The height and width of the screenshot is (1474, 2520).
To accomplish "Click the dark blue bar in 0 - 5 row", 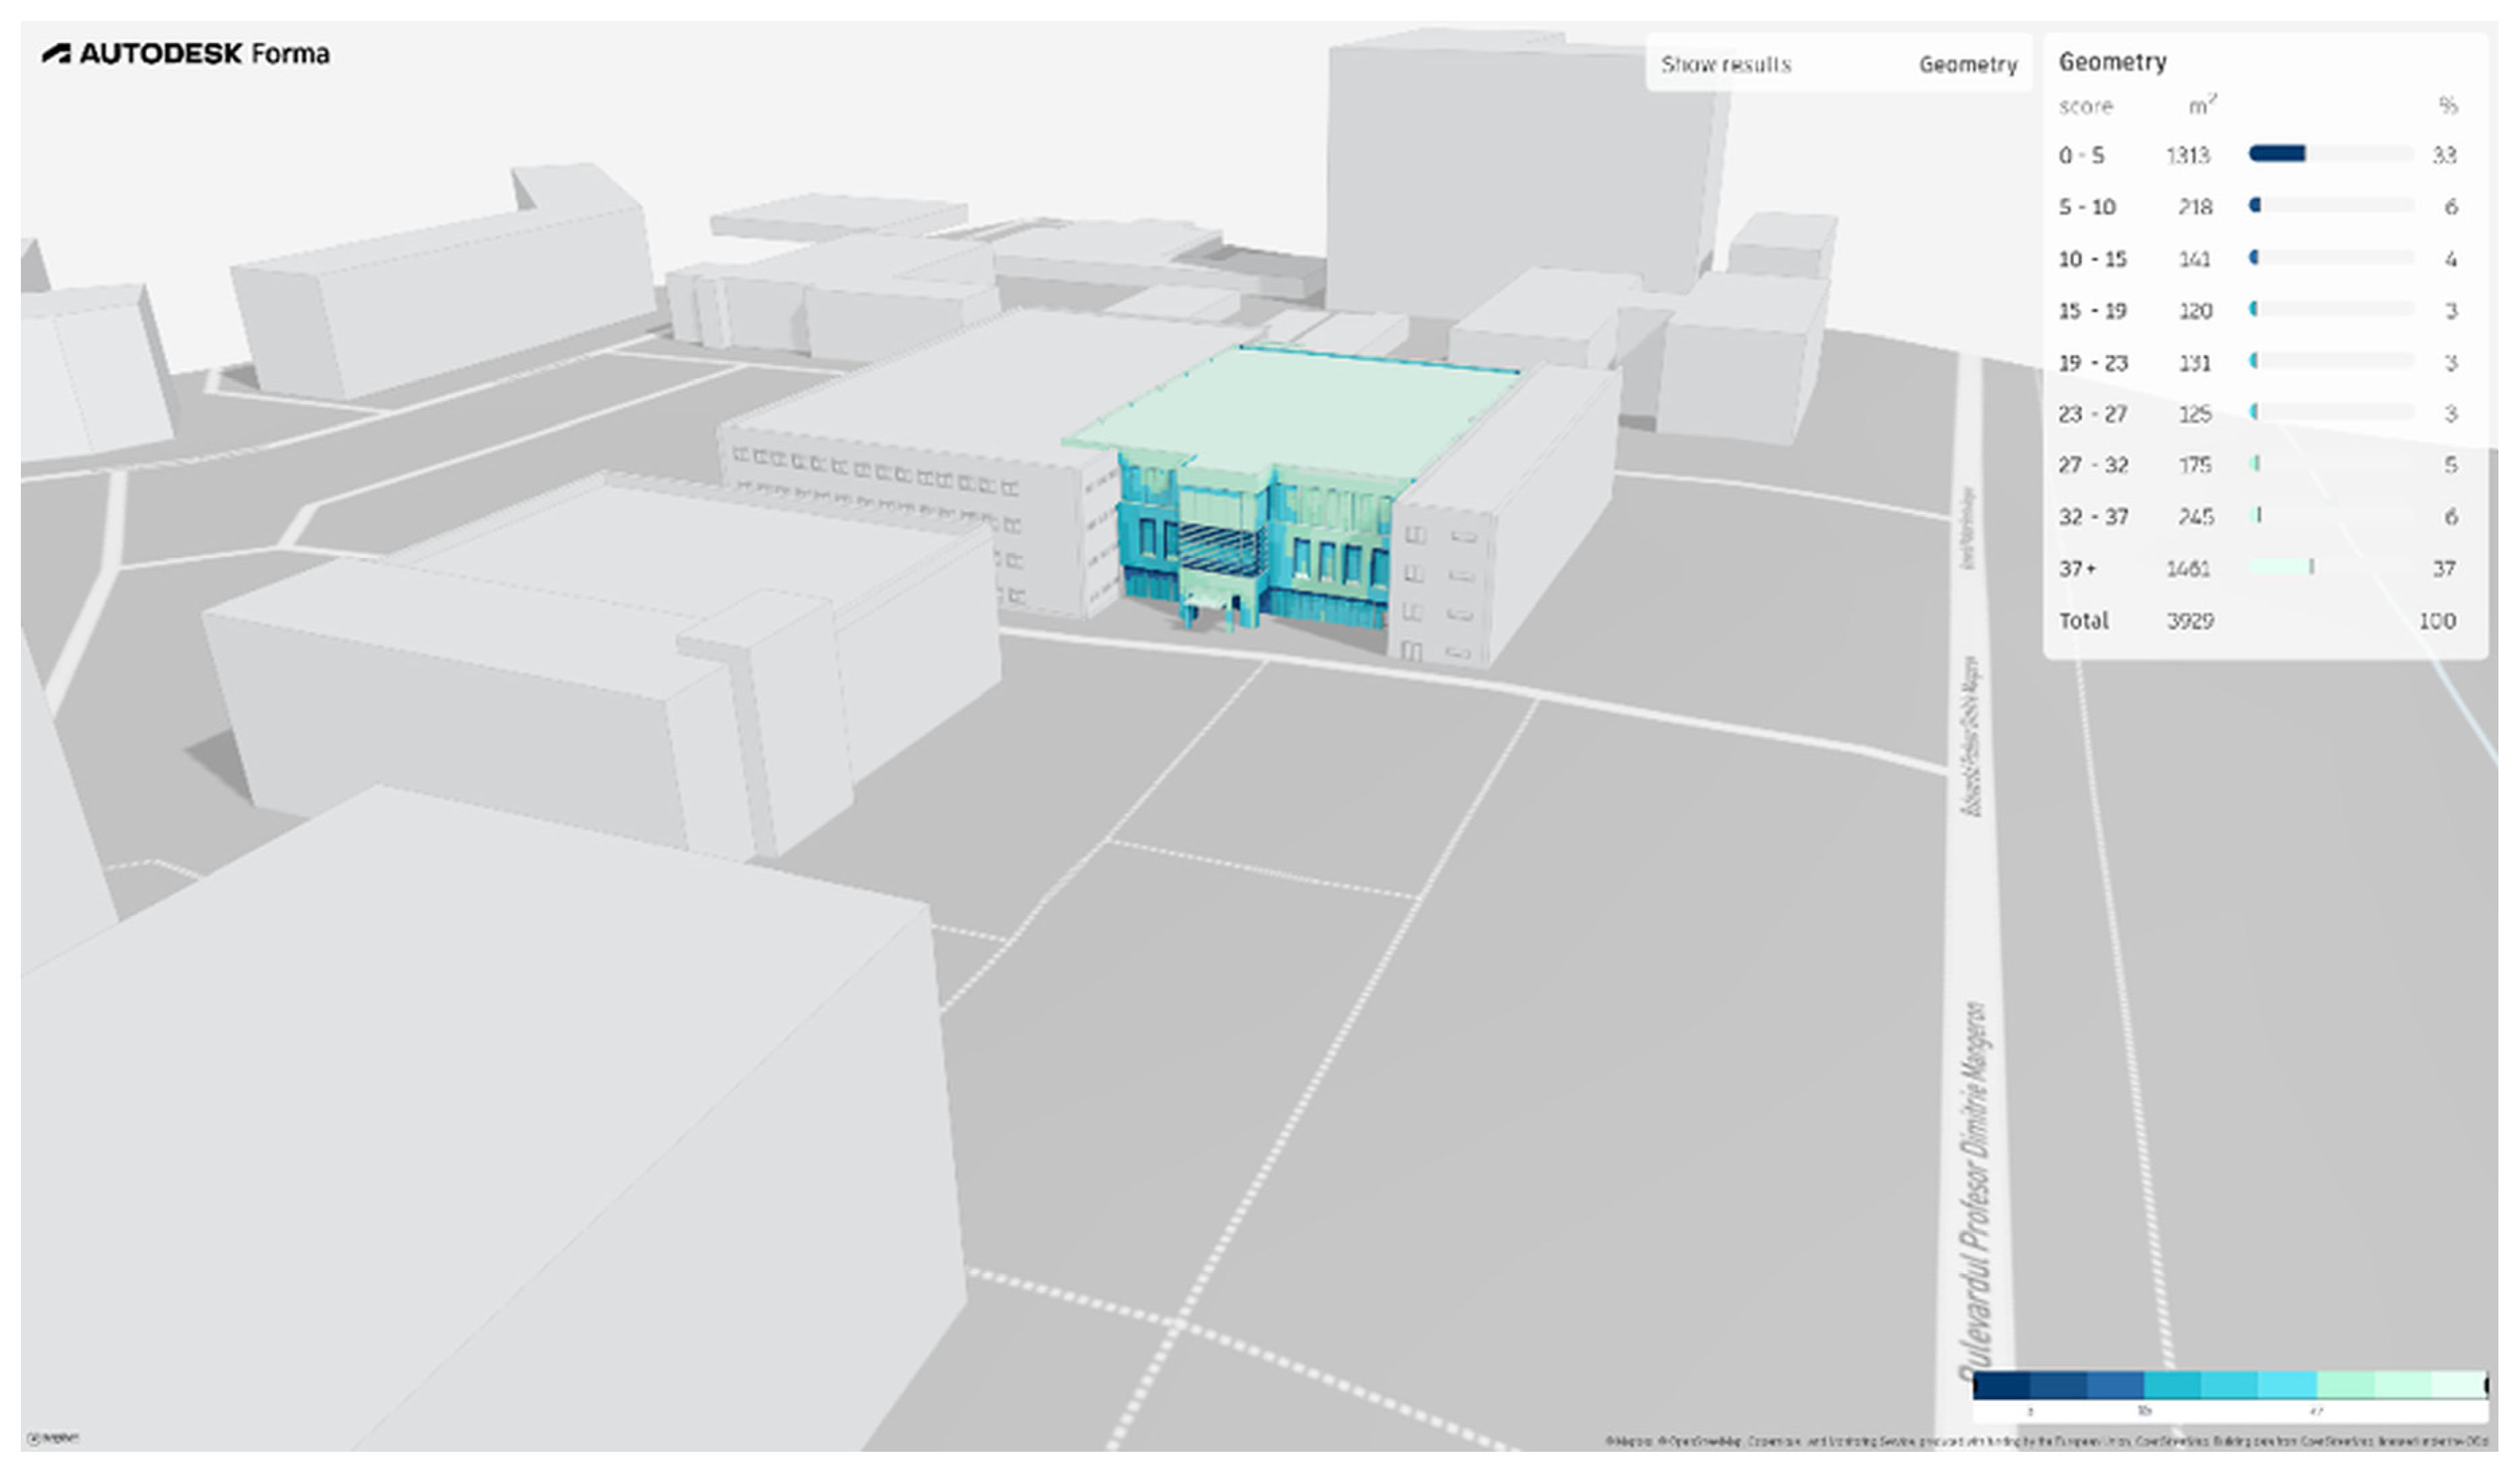I will point(2277,153).
